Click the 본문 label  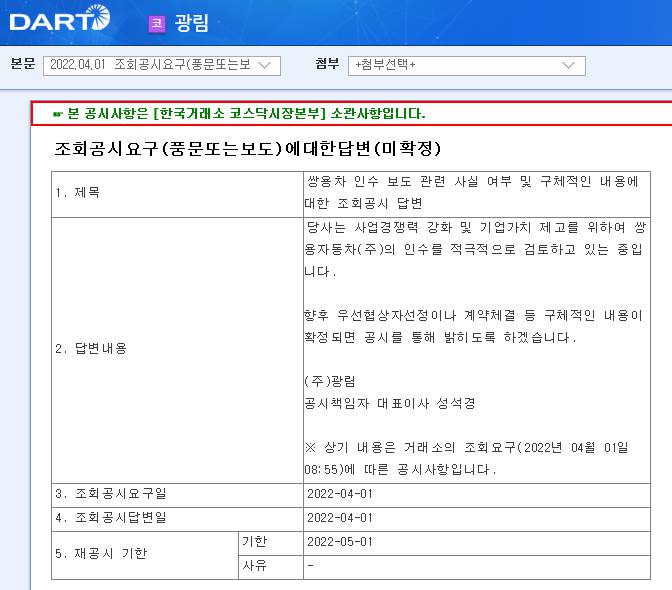(x=23, y=64)
